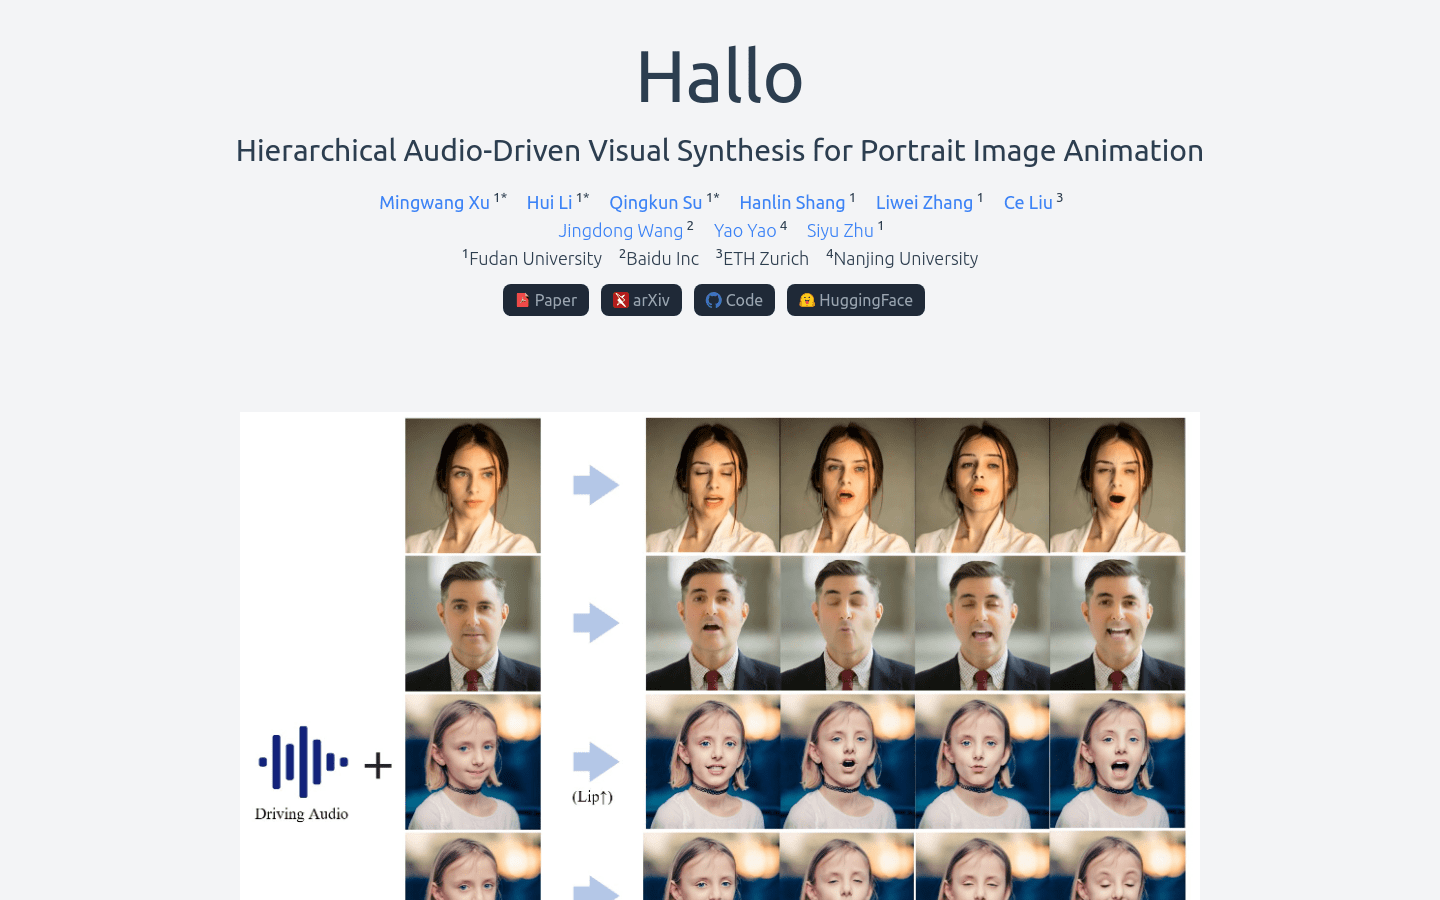Click the Driving Audio label

point(301,814)
